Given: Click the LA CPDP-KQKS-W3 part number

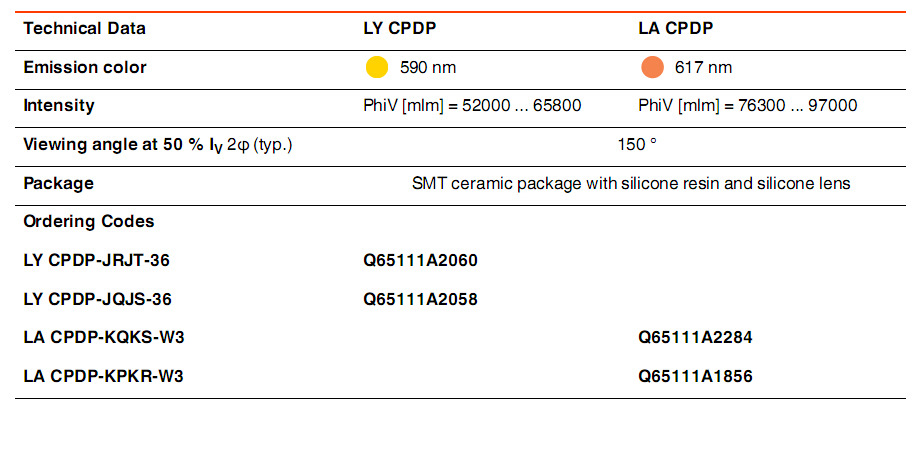Looking at the screenshot, I should tap(104, 337).
